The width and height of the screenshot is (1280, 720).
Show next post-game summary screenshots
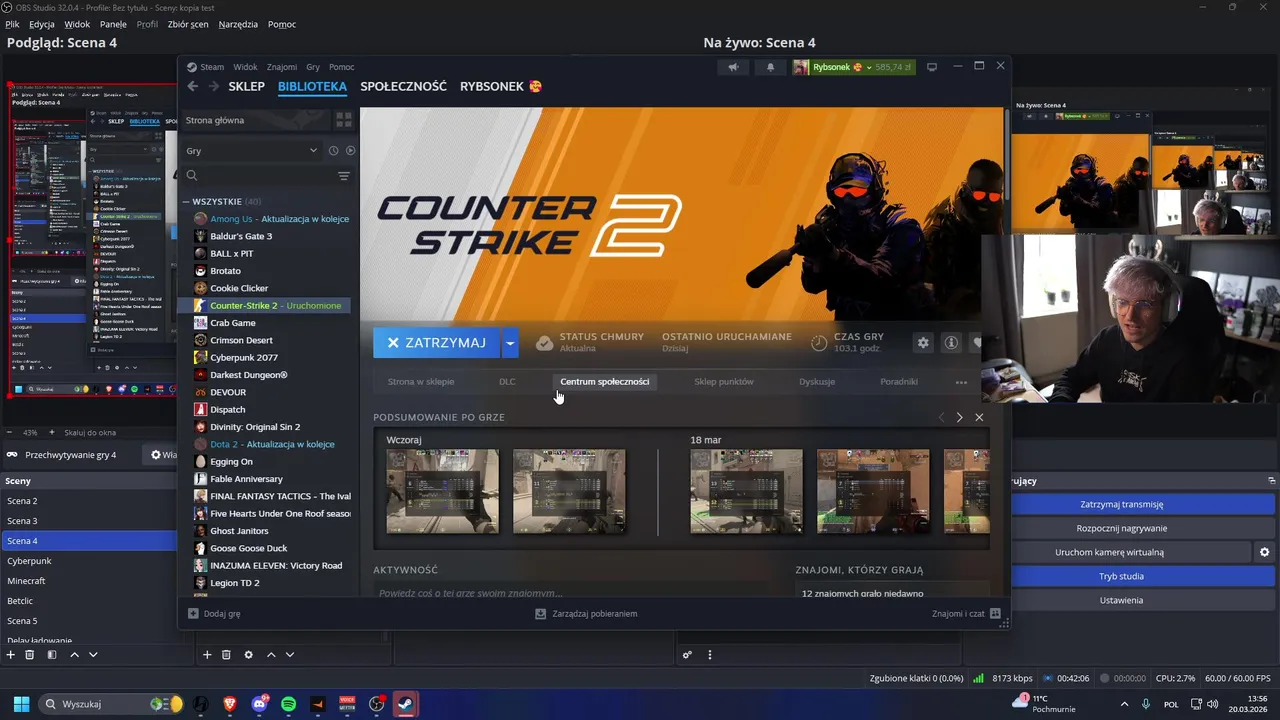tap(959, 417)
